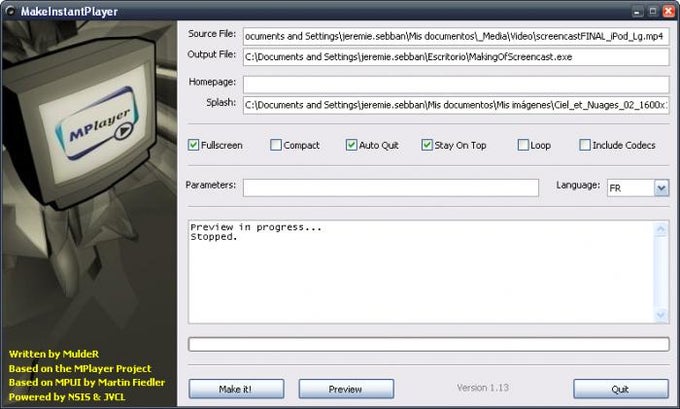Click in the Source File field

[456, 36]
